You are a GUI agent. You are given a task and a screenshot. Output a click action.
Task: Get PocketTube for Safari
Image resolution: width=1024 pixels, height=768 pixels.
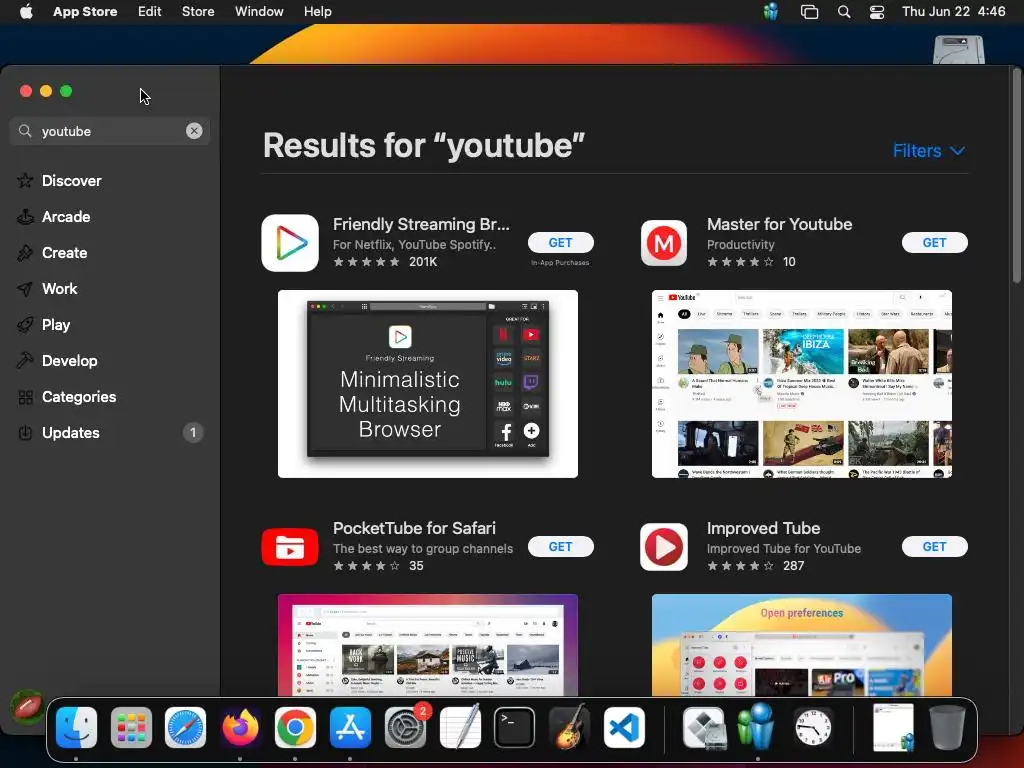coord(560,547)
